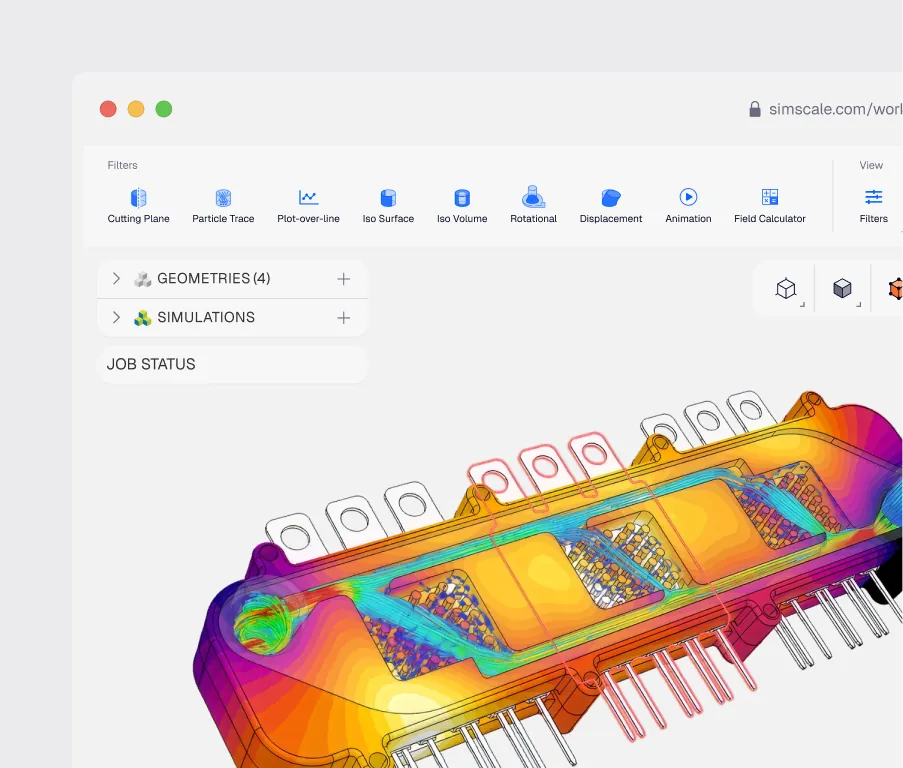Viewport: 903px width, 768px height.
Task: Choose the Rotational filter
Action: pos(533,205)
